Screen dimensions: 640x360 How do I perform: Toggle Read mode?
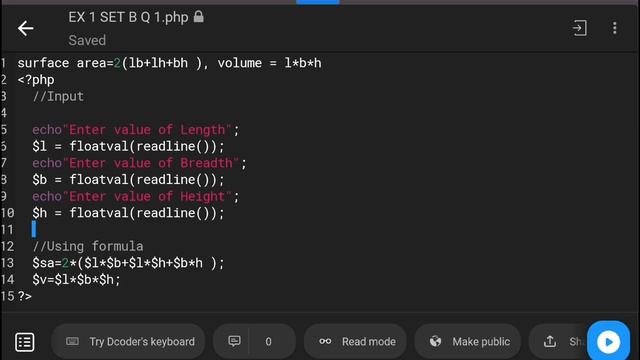click(x=355, y=341)
